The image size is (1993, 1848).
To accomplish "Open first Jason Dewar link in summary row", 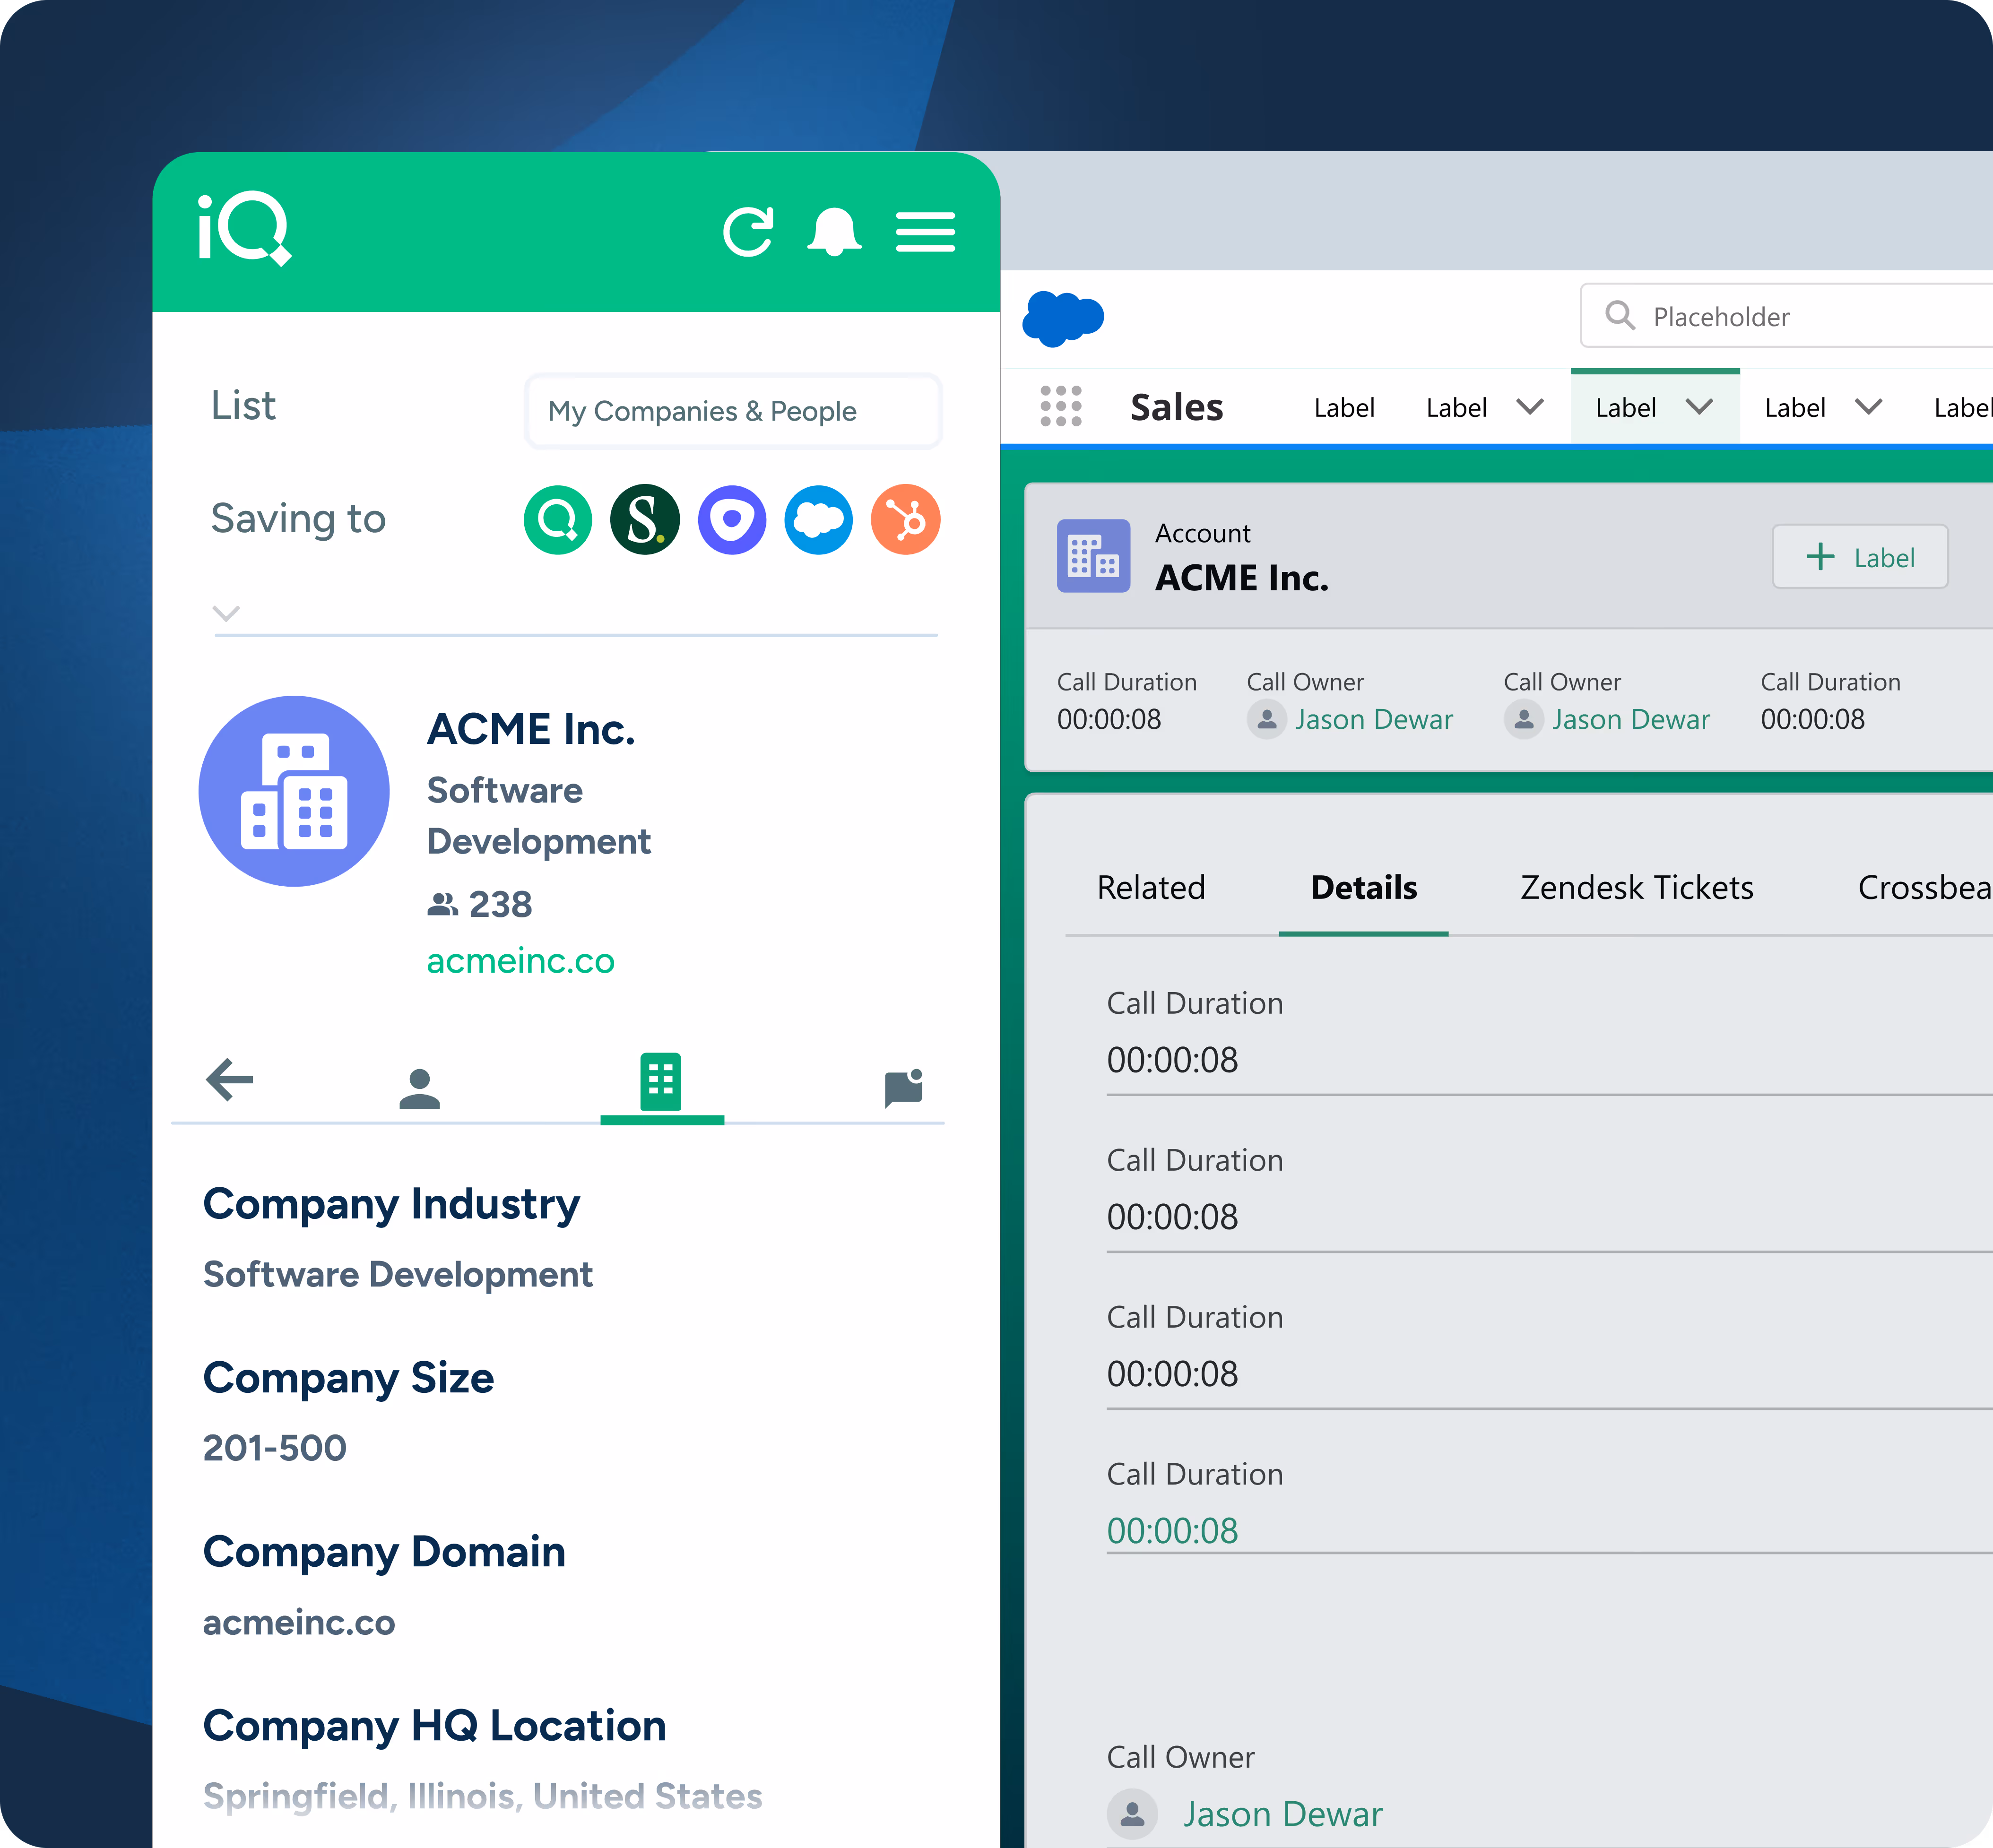I will tap(1374, 720).
